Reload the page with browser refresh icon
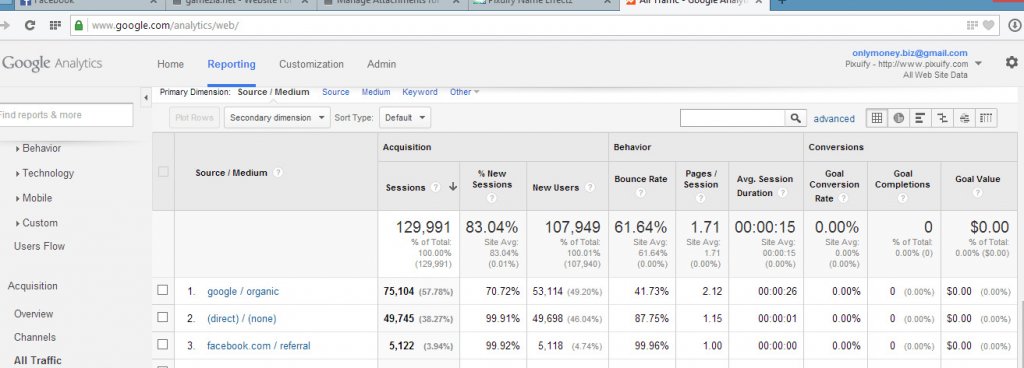1024x368 pixels. (x=29, y=25)
